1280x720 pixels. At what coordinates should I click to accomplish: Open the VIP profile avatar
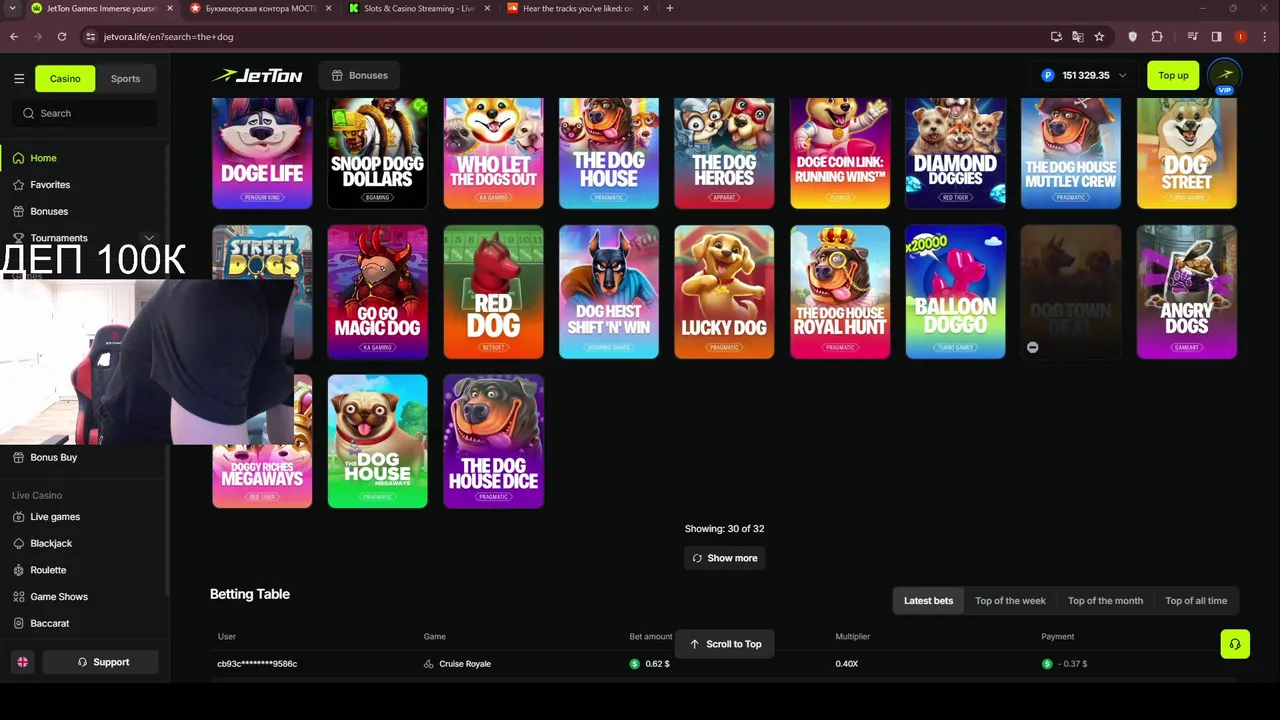pos(1224,76)
